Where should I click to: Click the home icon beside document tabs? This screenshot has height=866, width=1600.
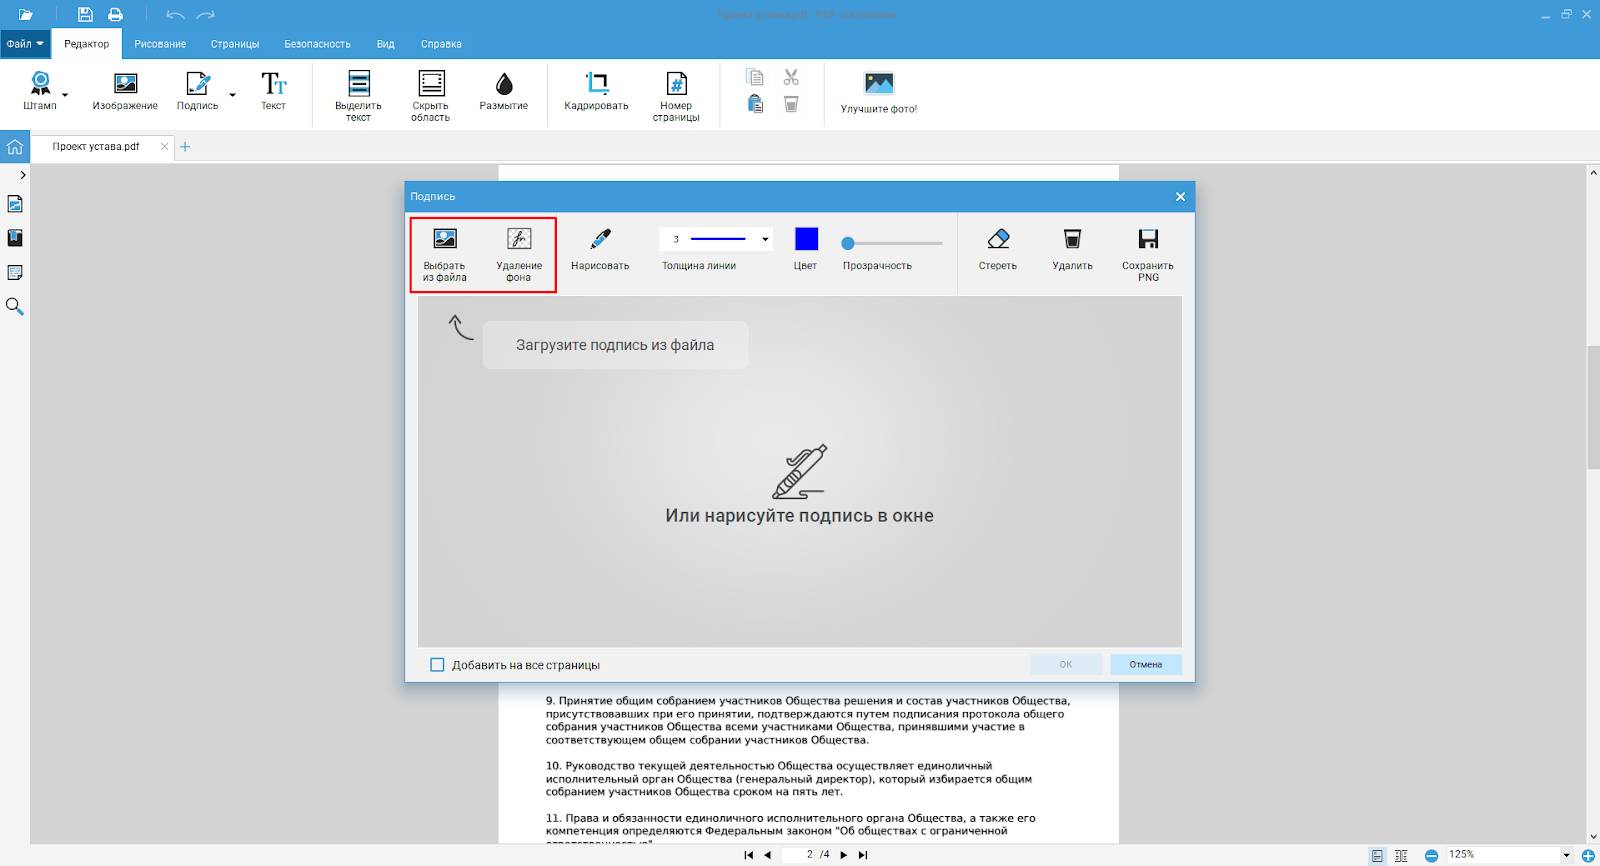coord(15,147)
